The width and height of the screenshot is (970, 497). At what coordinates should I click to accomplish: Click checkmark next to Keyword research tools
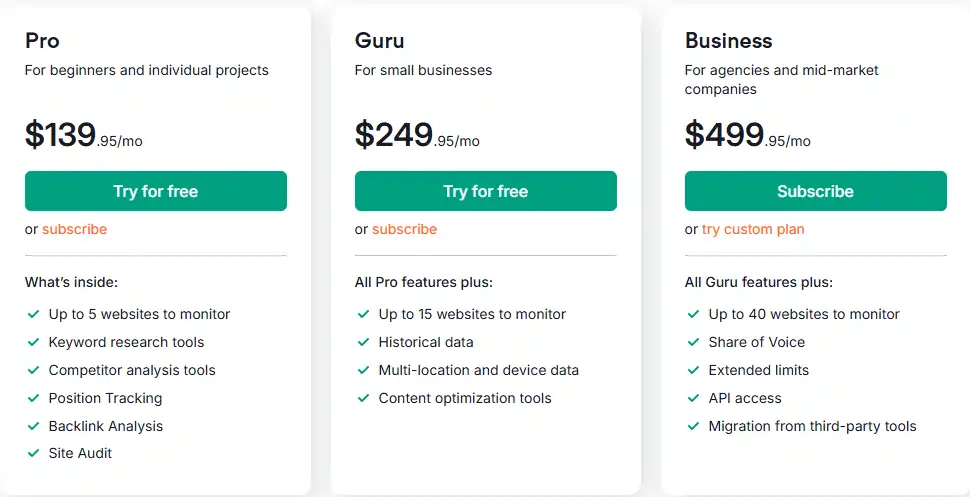click(x=33, y=342)
